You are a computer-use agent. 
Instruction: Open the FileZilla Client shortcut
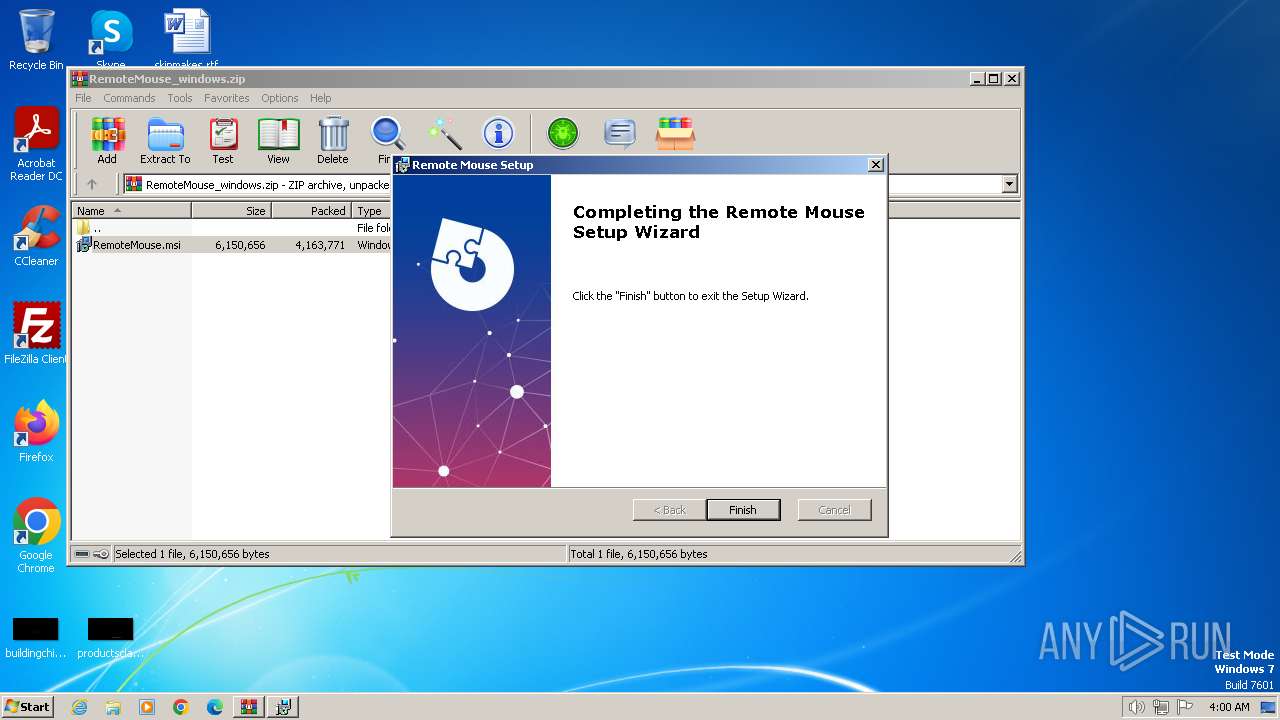click(x=36, y=333)
